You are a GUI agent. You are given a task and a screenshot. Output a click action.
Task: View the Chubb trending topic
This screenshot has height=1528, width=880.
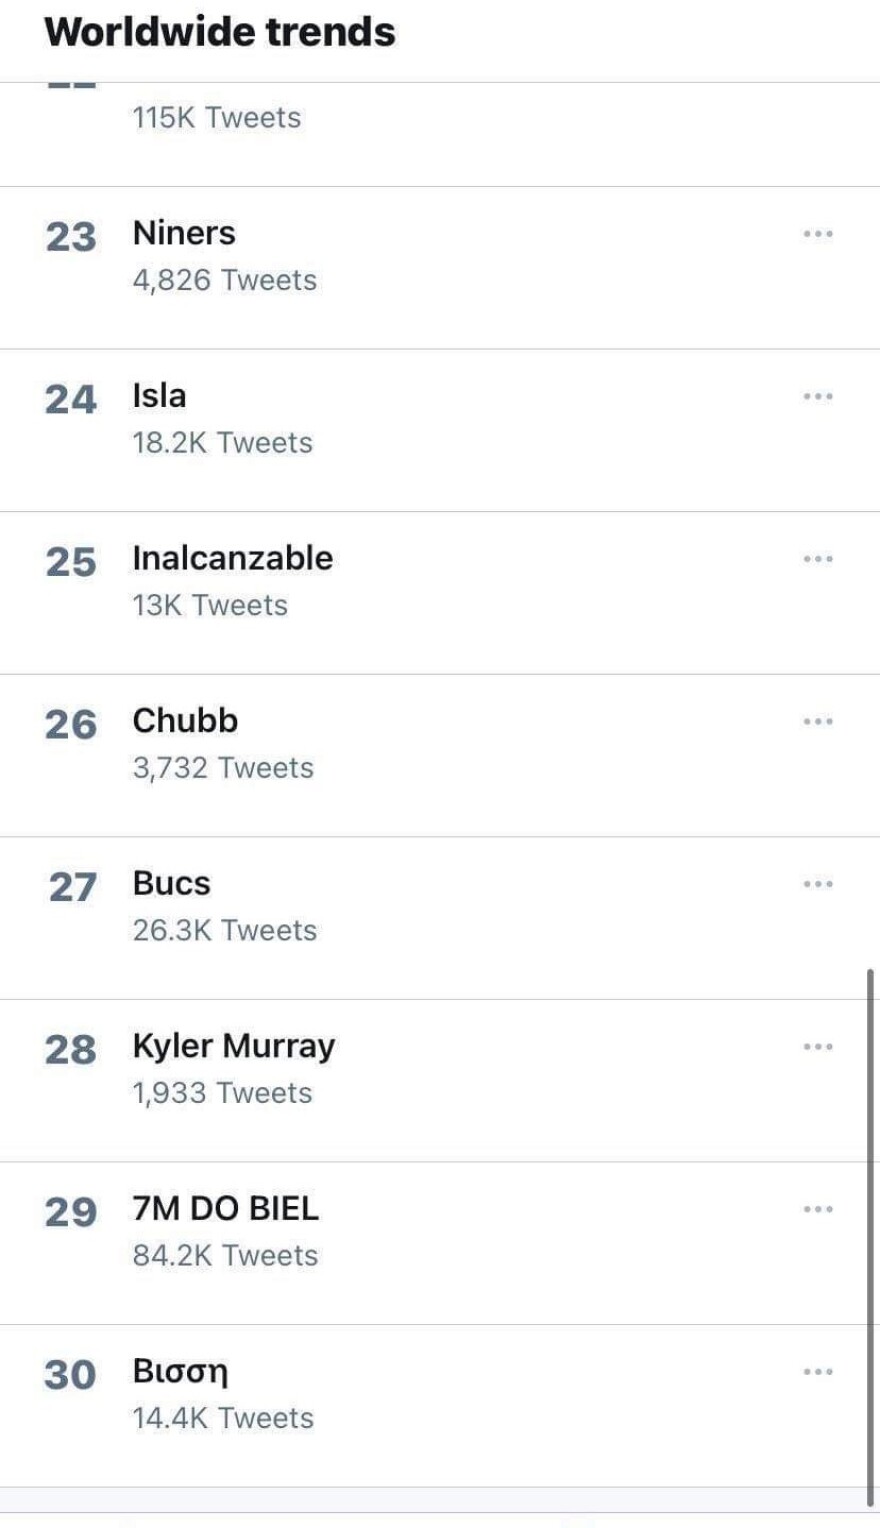(185, 721)
